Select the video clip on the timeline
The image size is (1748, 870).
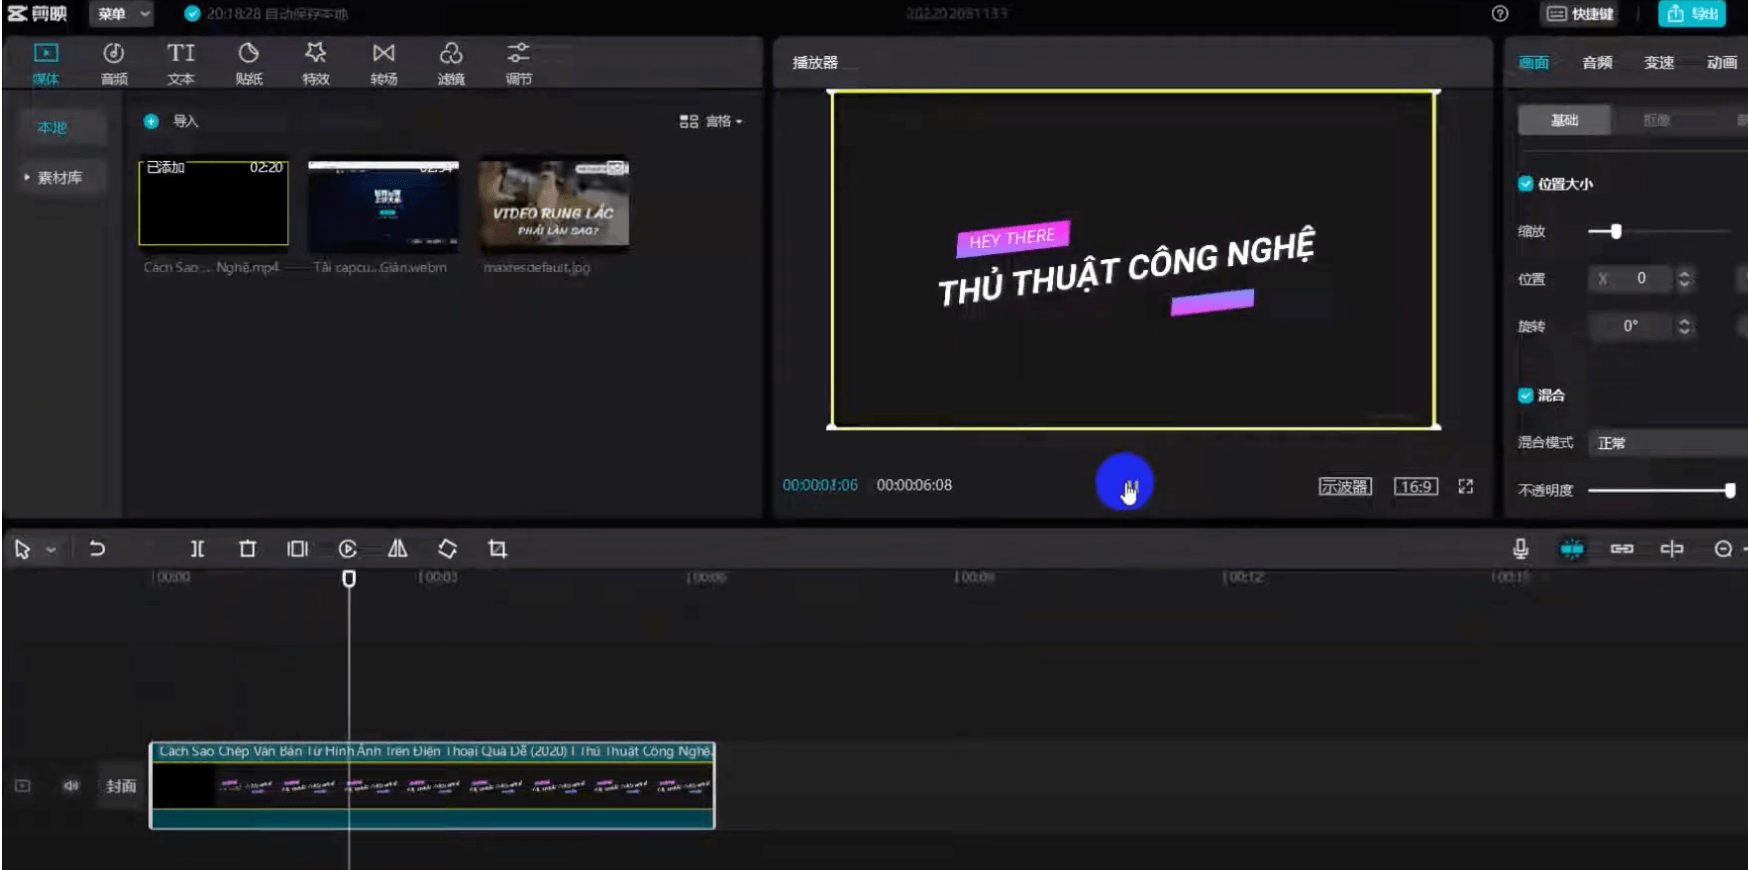click(x=432, y=785)
